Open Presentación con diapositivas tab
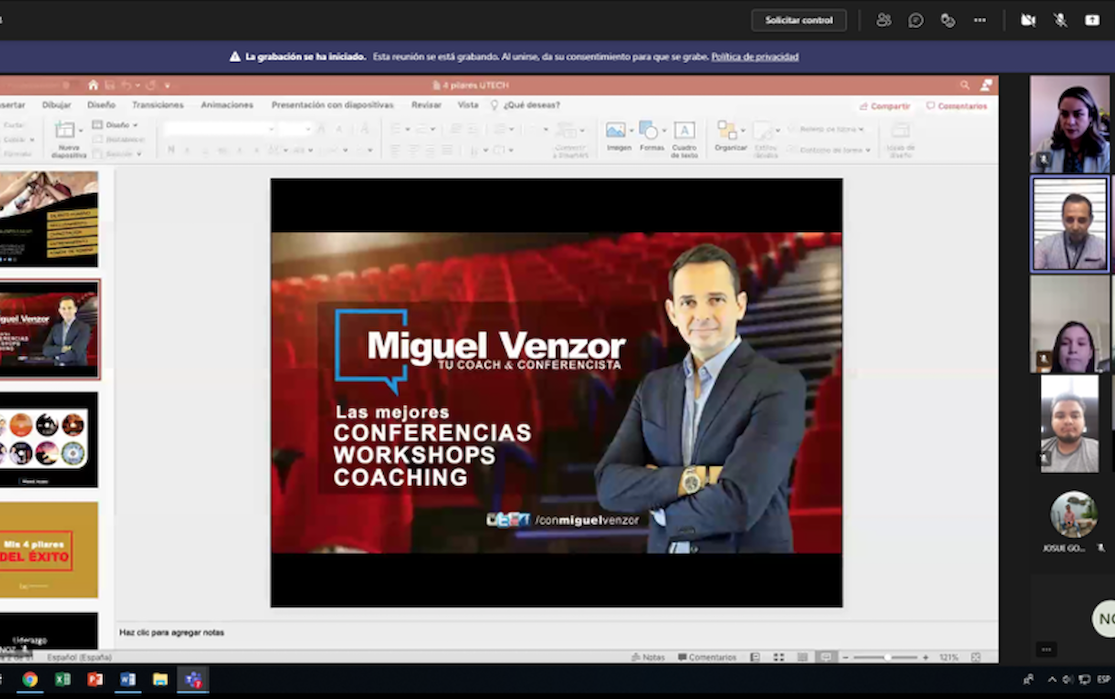 click(x=332, y=105)
